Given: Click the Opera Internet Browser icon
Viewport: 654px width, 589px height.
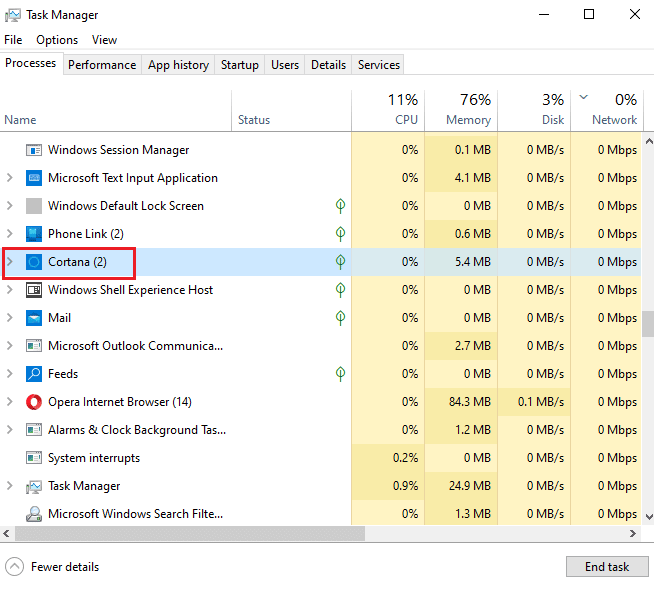Looking at the screenshot, I should click(x=34, y=402).
